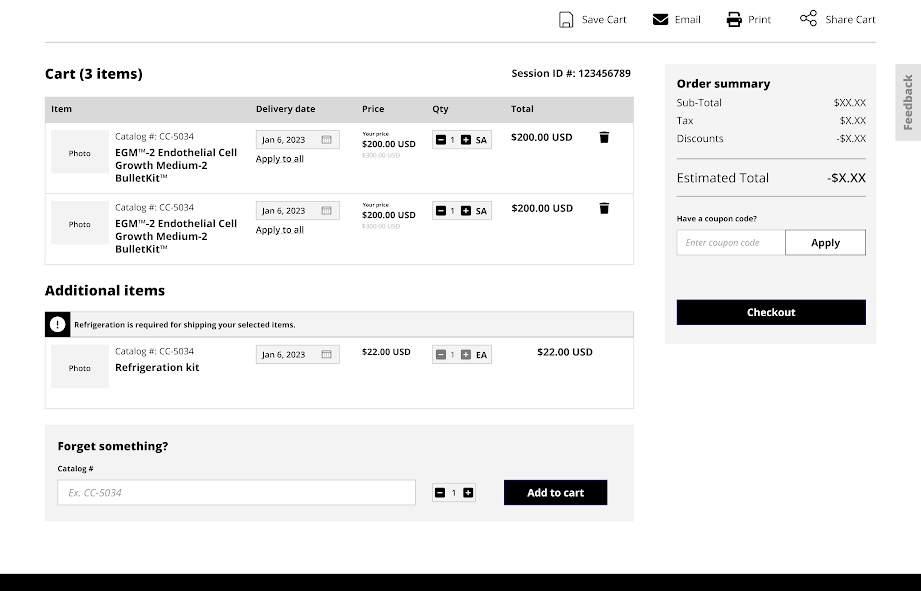Apply the coupon code
The height and width of the screenshot is (591, 921).
(825, 242)
